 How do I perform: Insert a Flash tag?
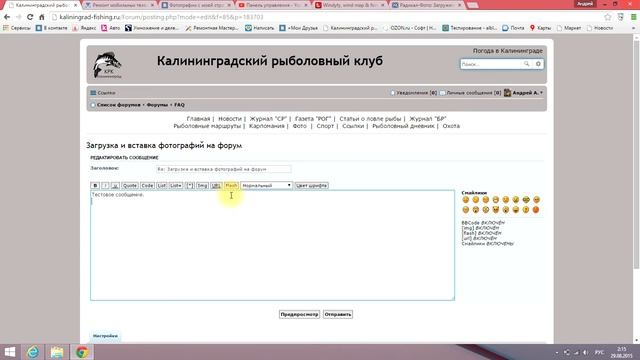231,185
